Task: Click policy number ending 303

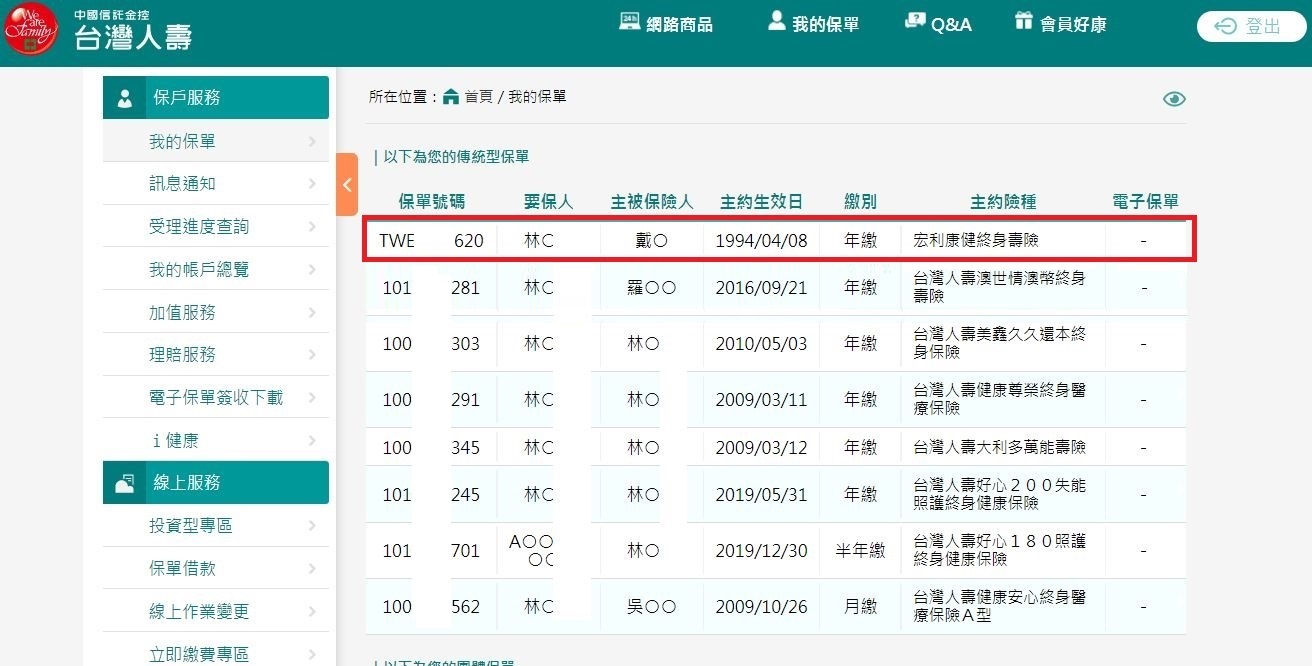Action: 431,344
